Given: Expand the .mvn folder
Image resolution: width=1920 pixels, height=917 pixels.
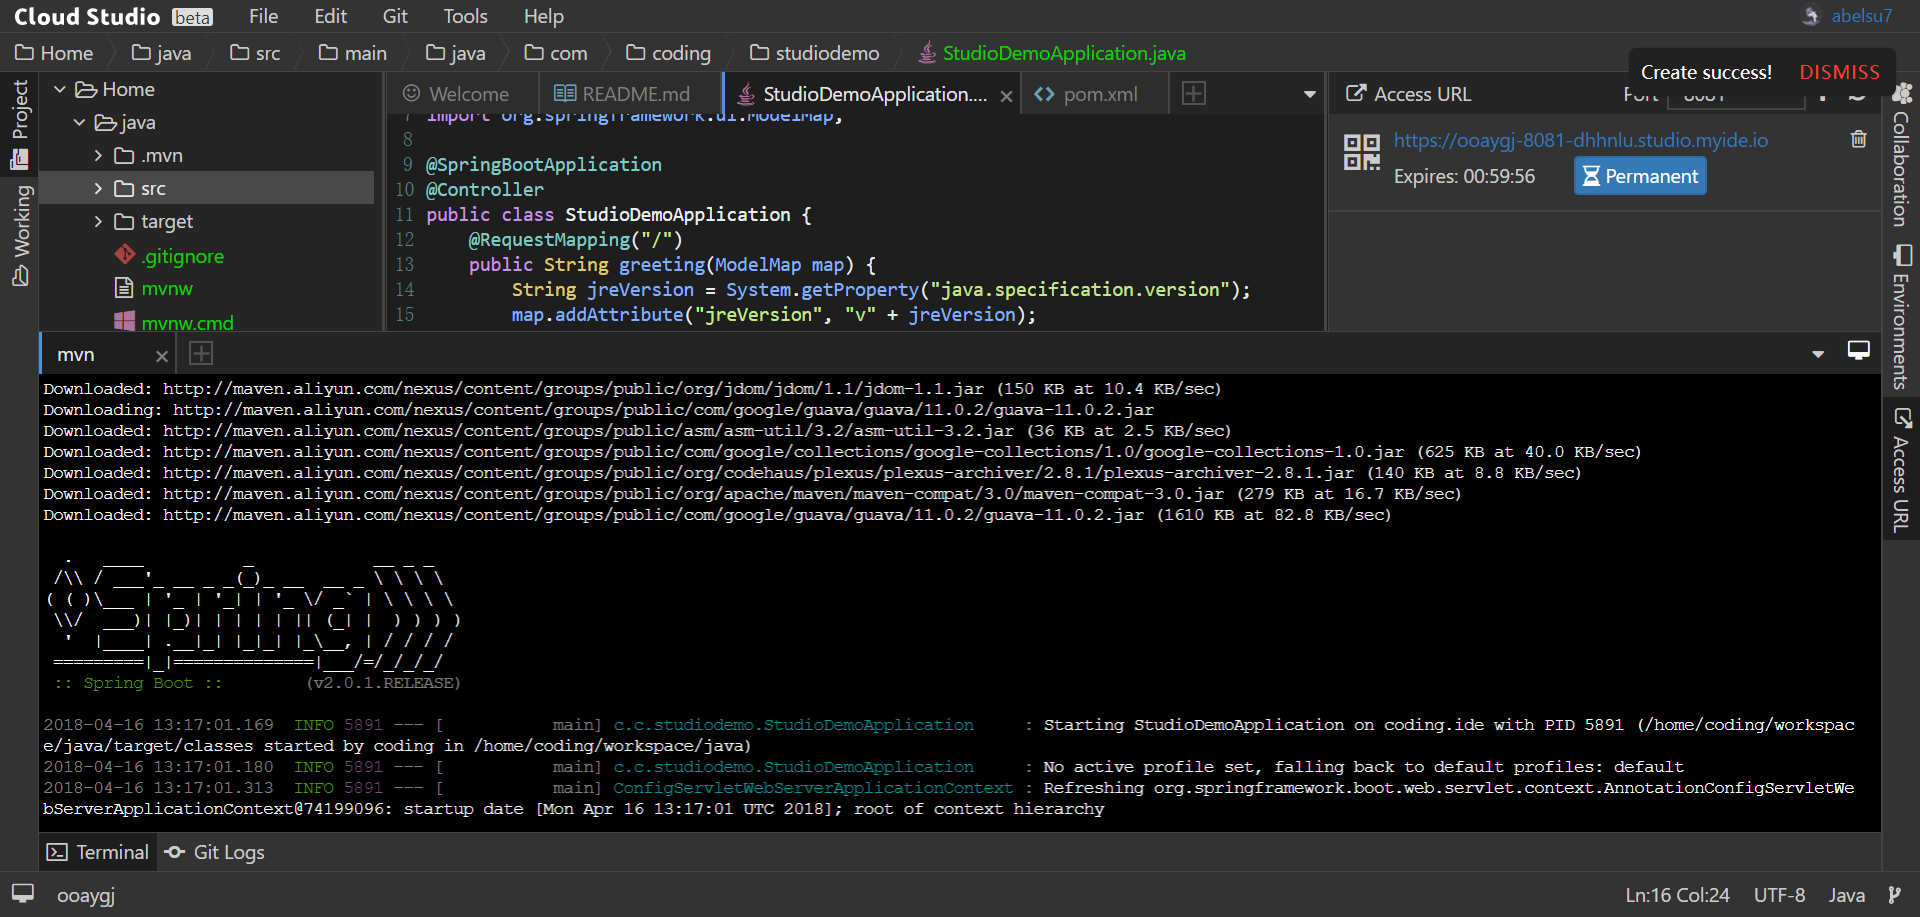Looking at the screenshot, I should (x=98, y=155).
